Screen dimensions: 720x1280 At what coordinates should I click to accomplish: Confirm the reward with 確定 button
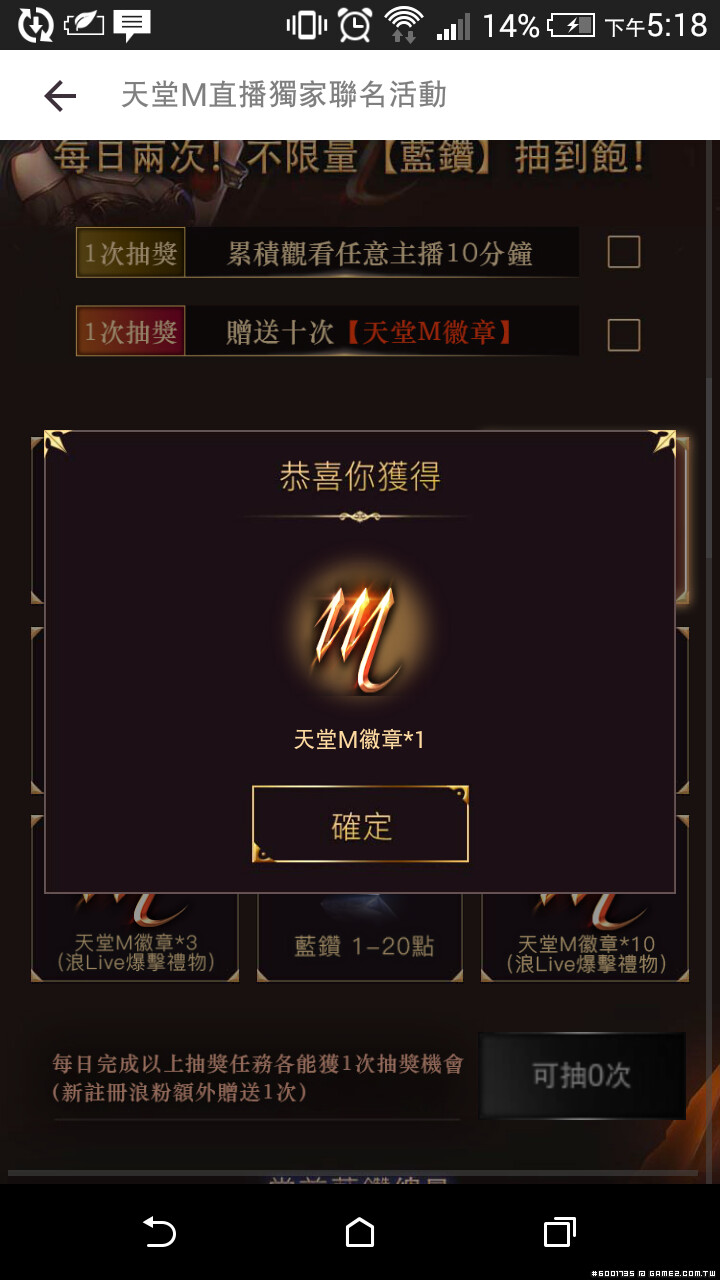click(360, 824)
